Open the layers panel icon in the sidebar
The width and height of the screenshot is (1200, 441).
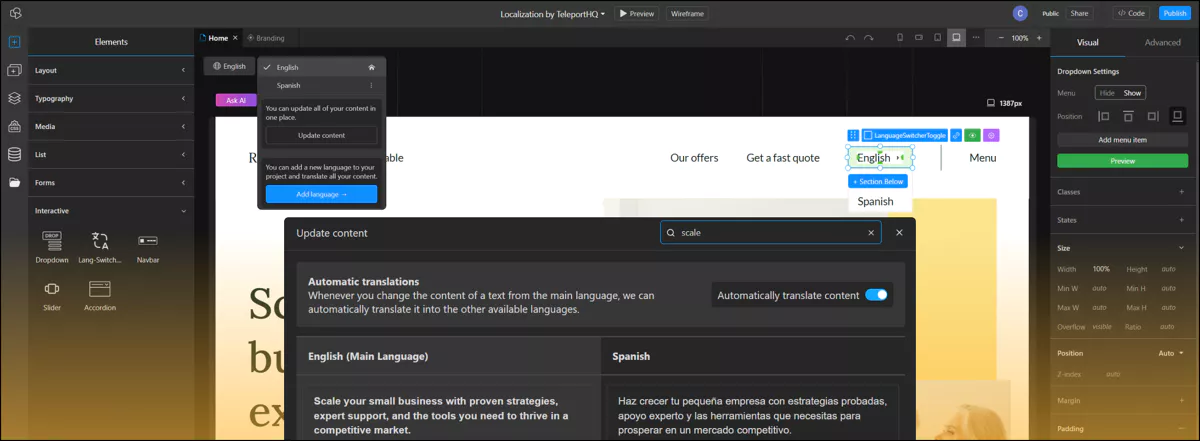pyautogui.click(x=14, y=98)
